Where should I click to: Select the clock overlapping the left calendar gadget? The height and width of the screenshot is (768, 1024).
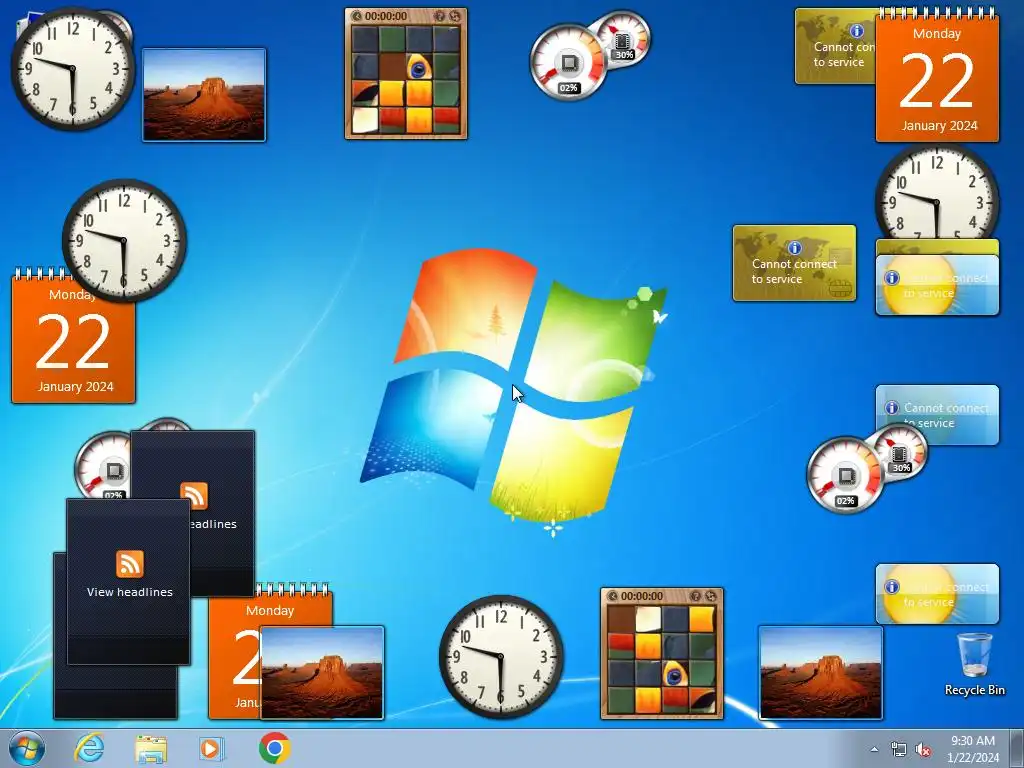pyautogui.click(x=123, y=240)
